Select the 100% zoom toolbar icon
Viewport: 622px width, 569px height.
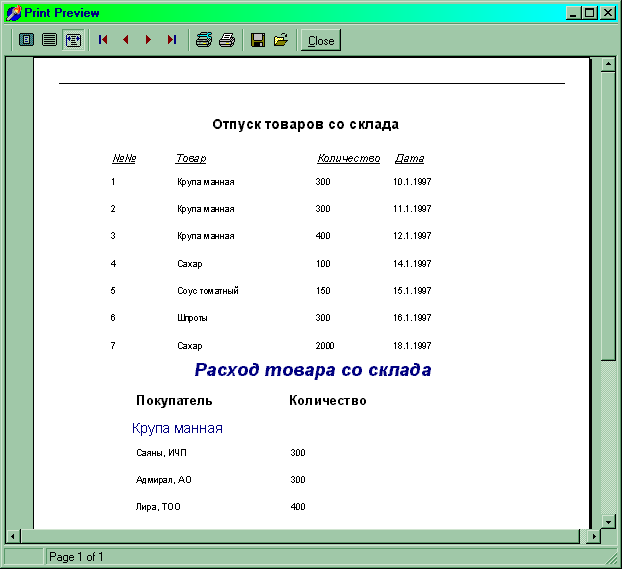pyautogui.click(x=49, y=40)
